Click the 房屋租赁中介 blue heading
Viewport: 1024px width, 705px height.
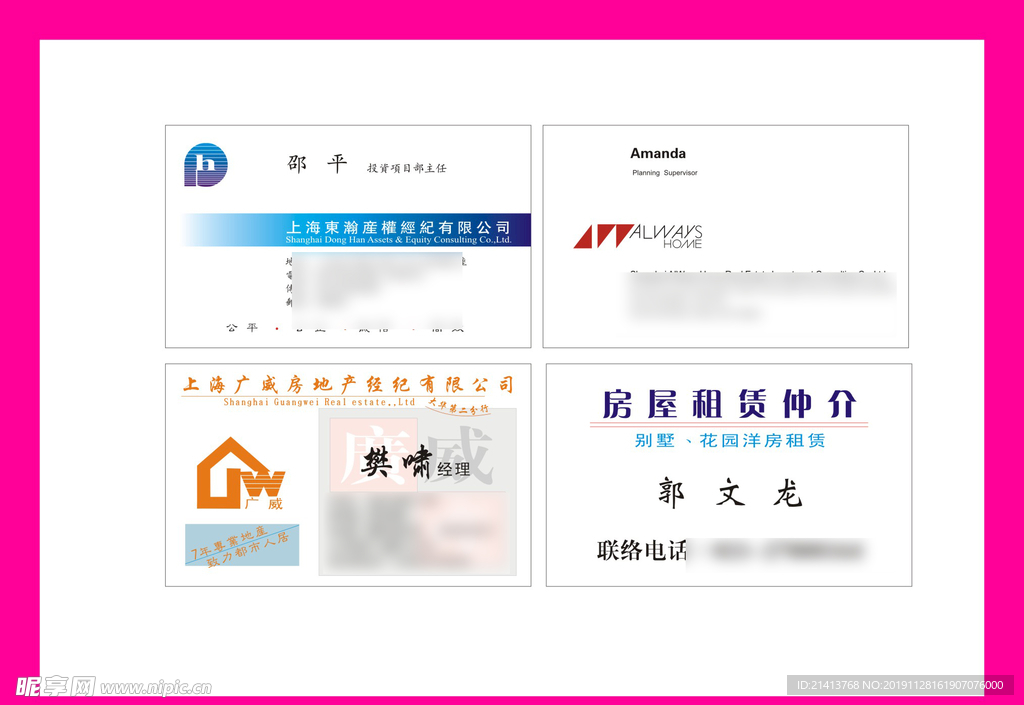[728, 405]
